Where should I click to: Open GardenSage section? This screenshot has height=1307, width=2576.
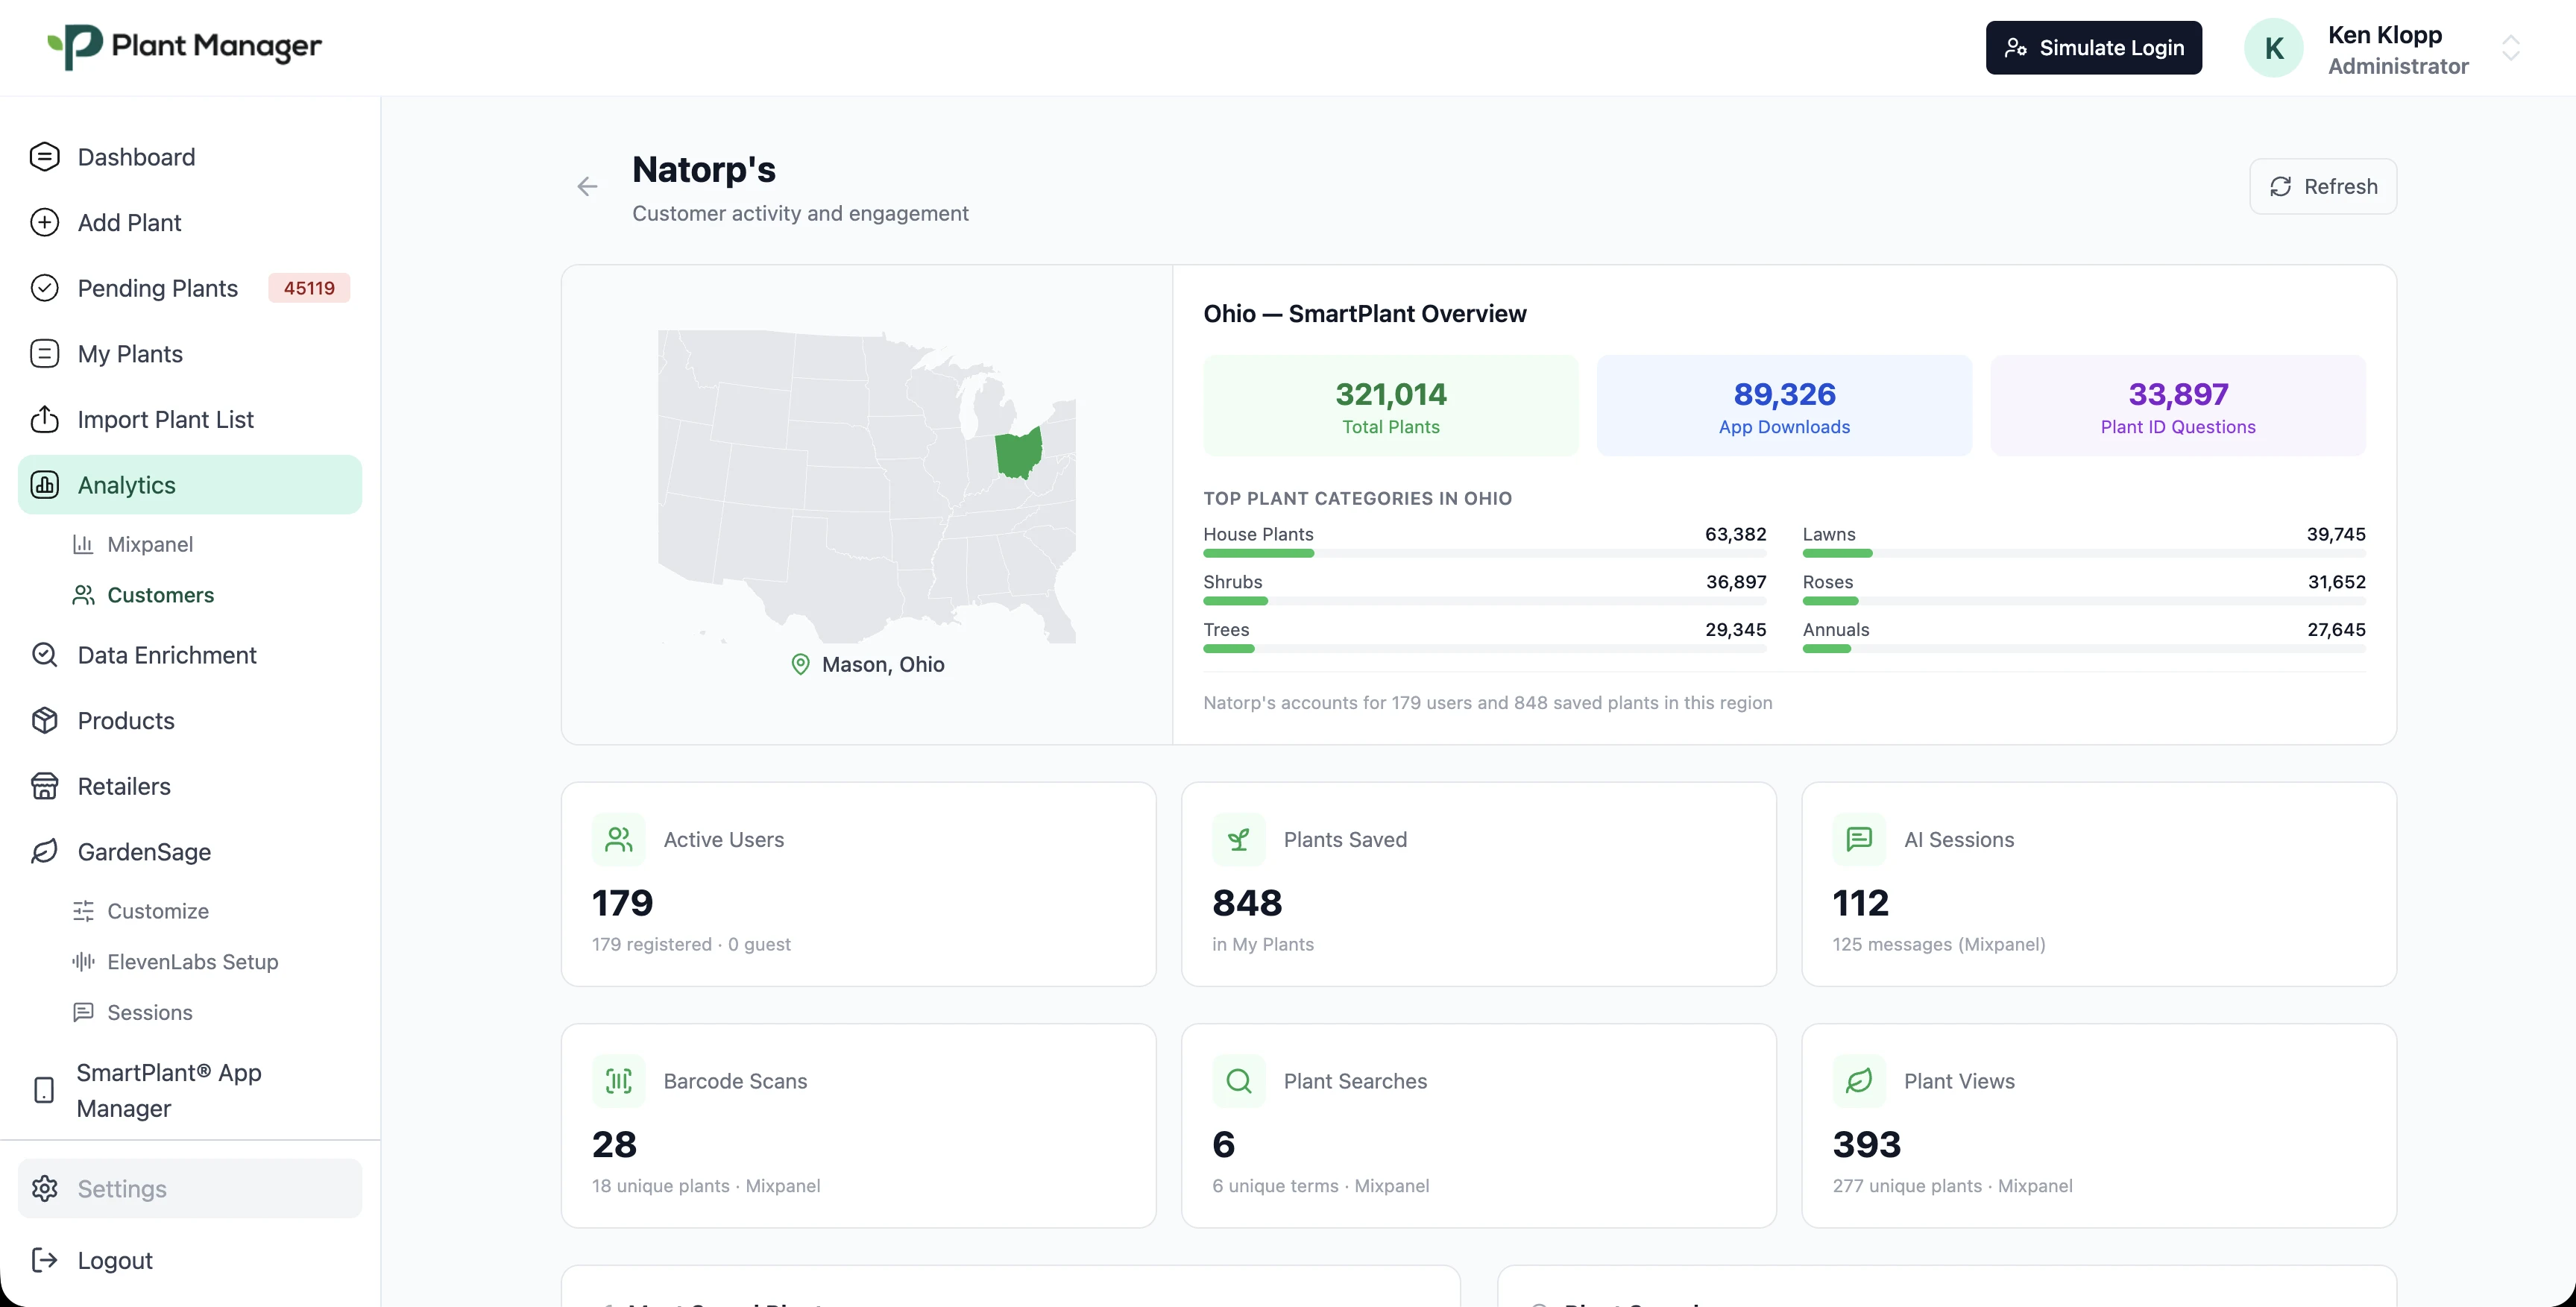(x=190, y=852)
